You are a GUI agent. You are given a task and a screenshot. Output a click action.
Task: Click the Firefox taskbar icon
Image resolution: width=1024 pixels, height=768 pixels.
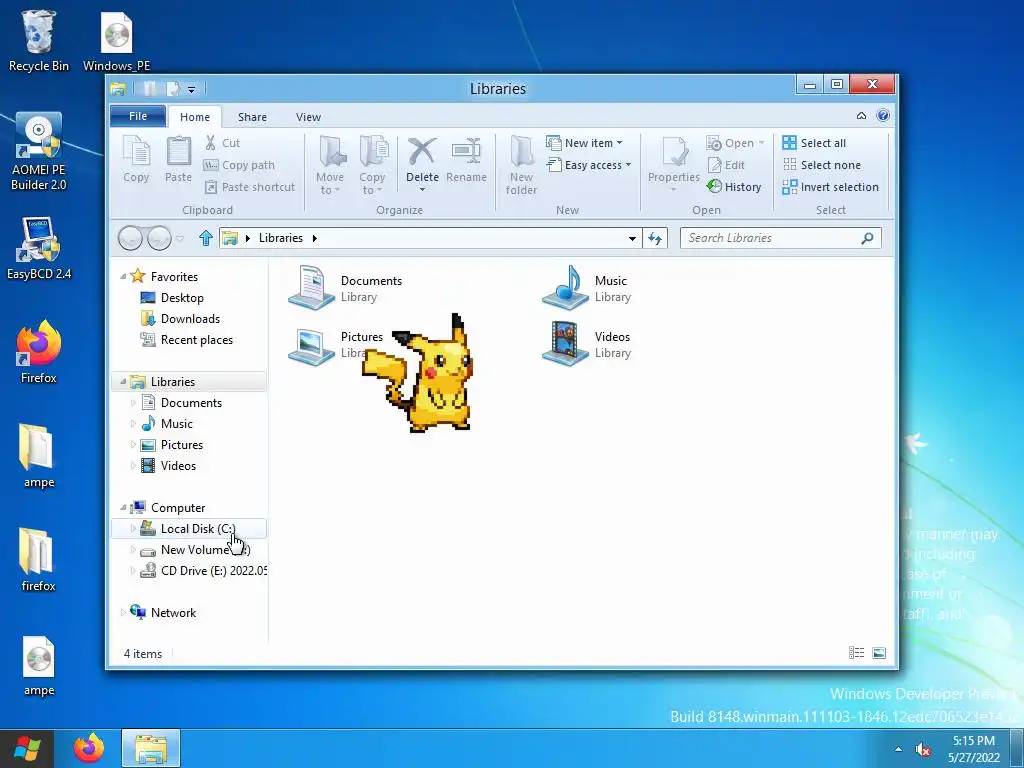click(x=89, y=748)
